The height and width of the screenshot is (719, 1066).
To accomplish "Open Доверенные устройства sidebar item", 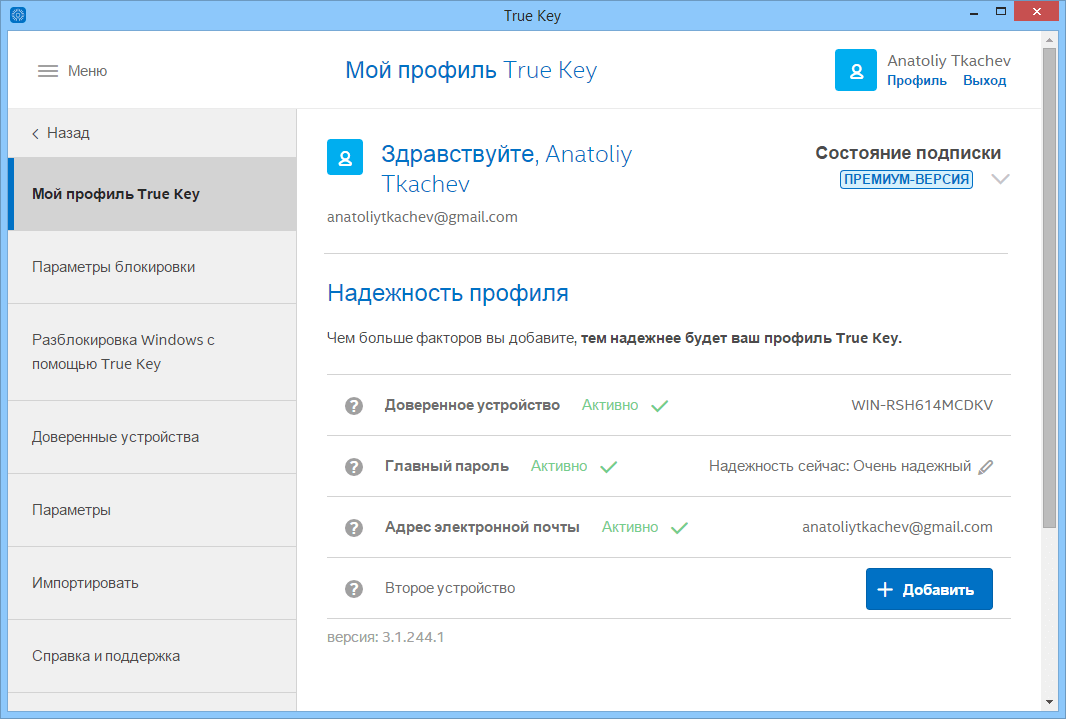I will click(115, 437).
